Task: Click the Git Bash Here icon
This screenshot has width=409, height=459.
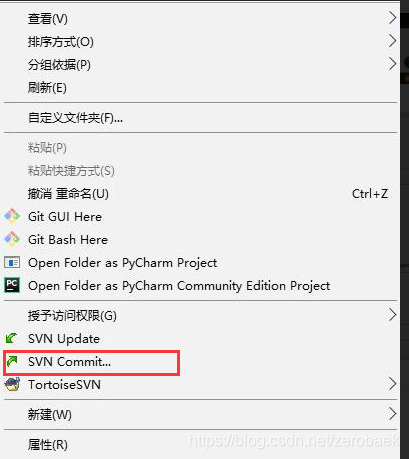Action: tap(12, 240)
